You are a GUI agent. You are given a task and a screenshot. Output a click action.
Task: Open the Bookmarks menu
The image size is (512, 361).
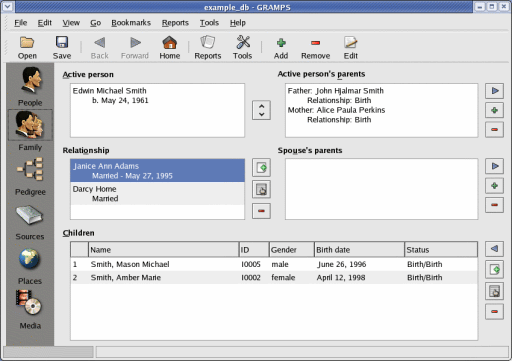pos(131,23)
